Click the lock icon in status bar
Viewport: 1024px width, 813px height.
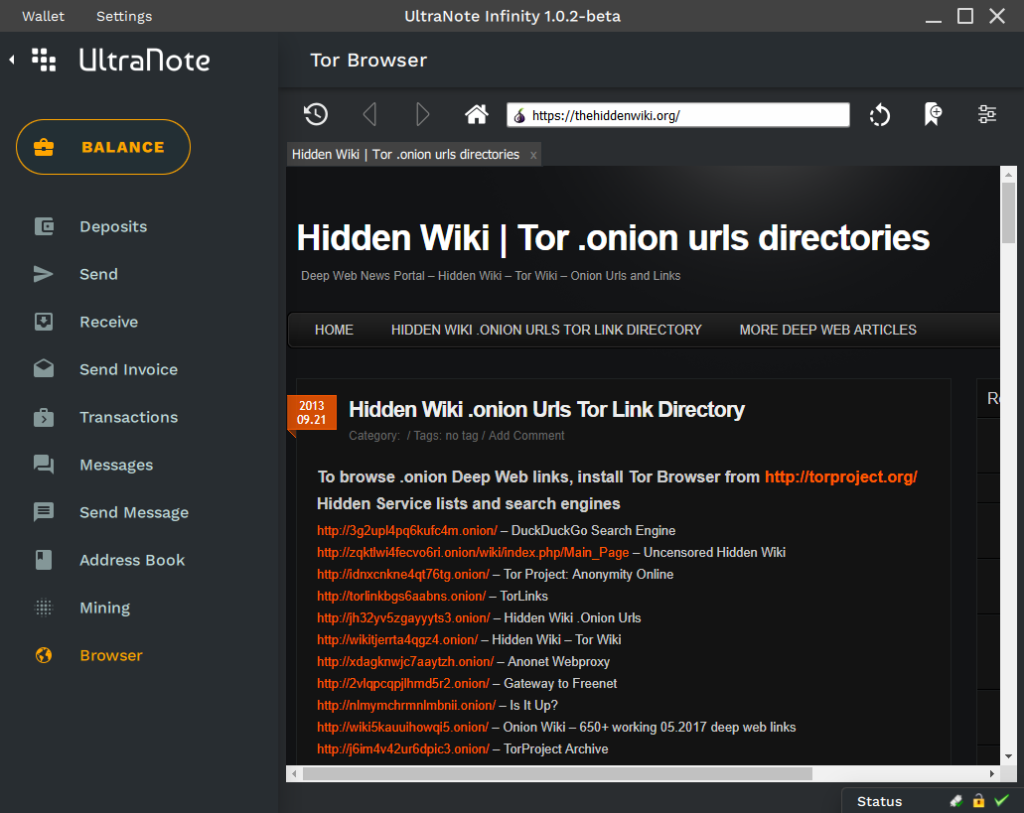[978, 801]
